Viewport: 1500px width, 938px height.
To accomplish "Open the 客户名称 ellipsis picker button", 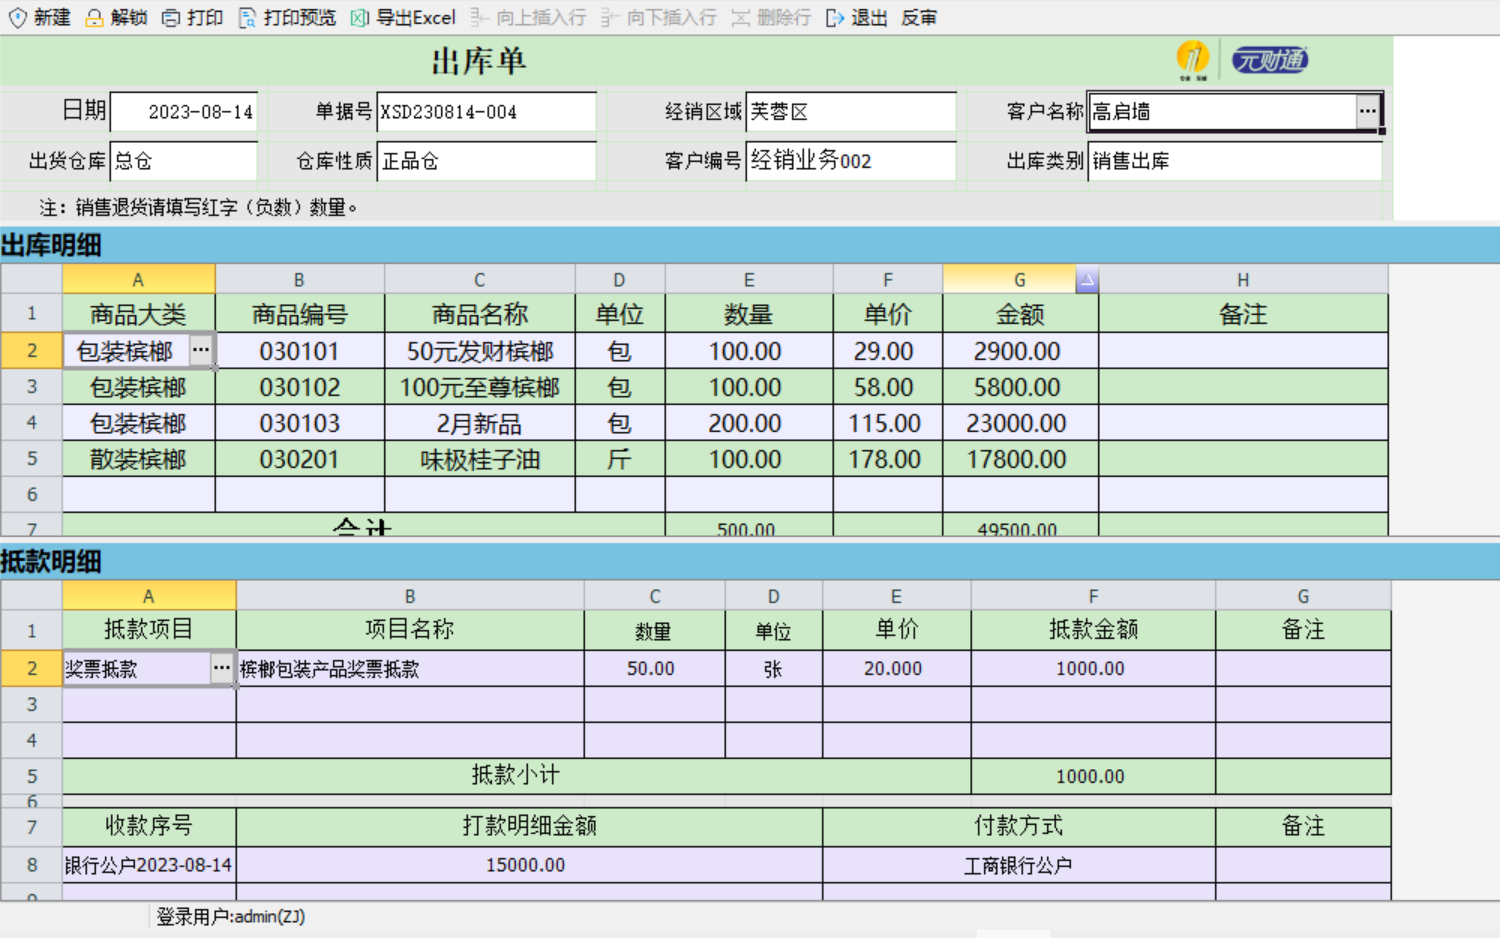I will pyautogui.click(x=1367, y=111).
